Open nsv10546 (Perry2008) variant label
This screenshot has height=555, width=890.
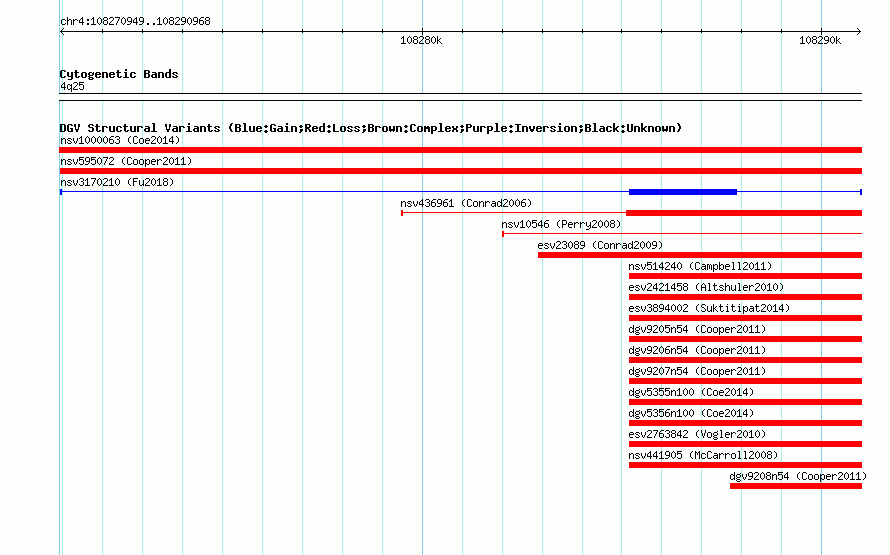561,224
